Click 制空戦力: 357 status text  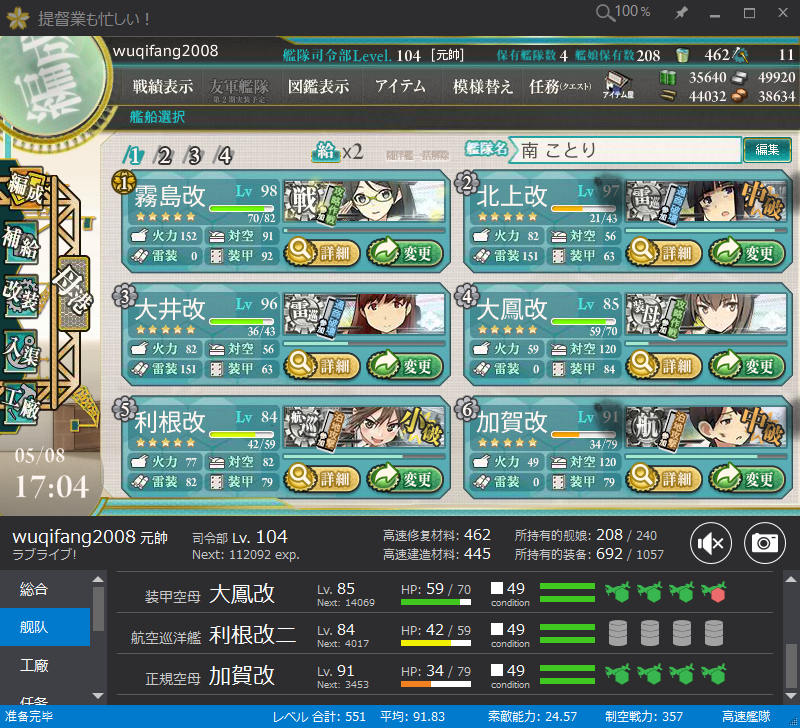[644, 717]
